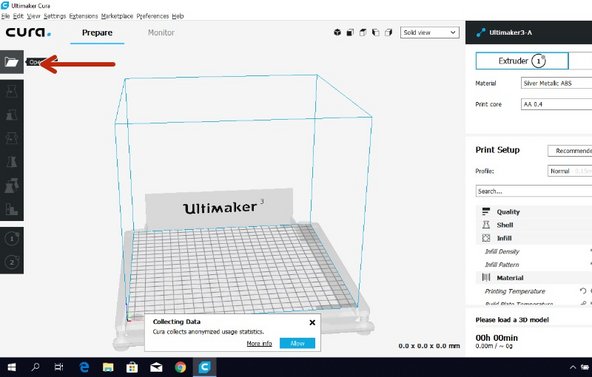Select the Support Blocker tool

[11, 209]
